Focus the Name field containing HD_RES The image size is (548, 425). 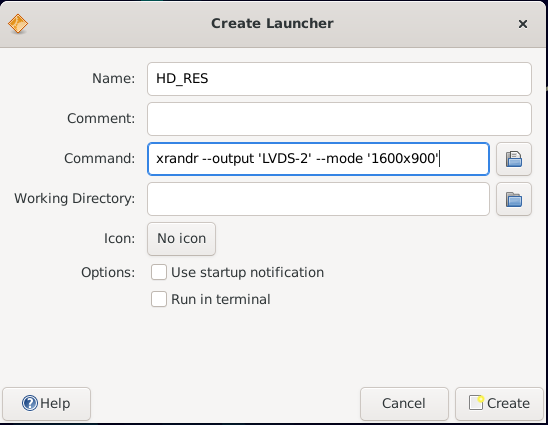339,79
